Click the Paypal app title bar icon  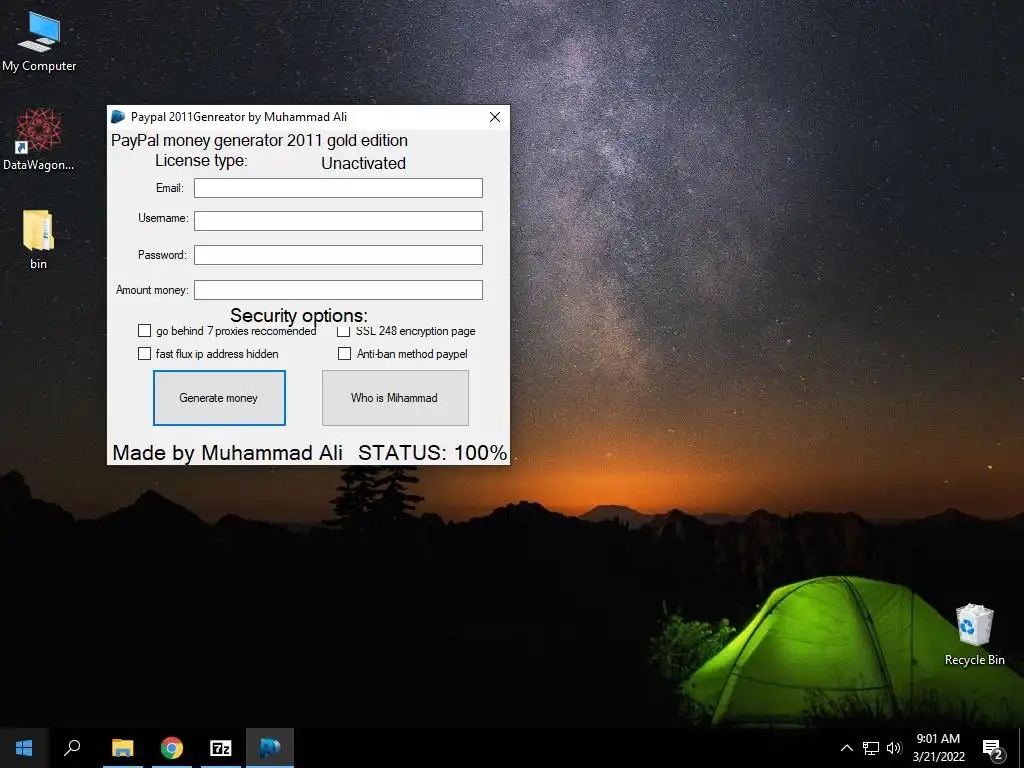point(118,117)
